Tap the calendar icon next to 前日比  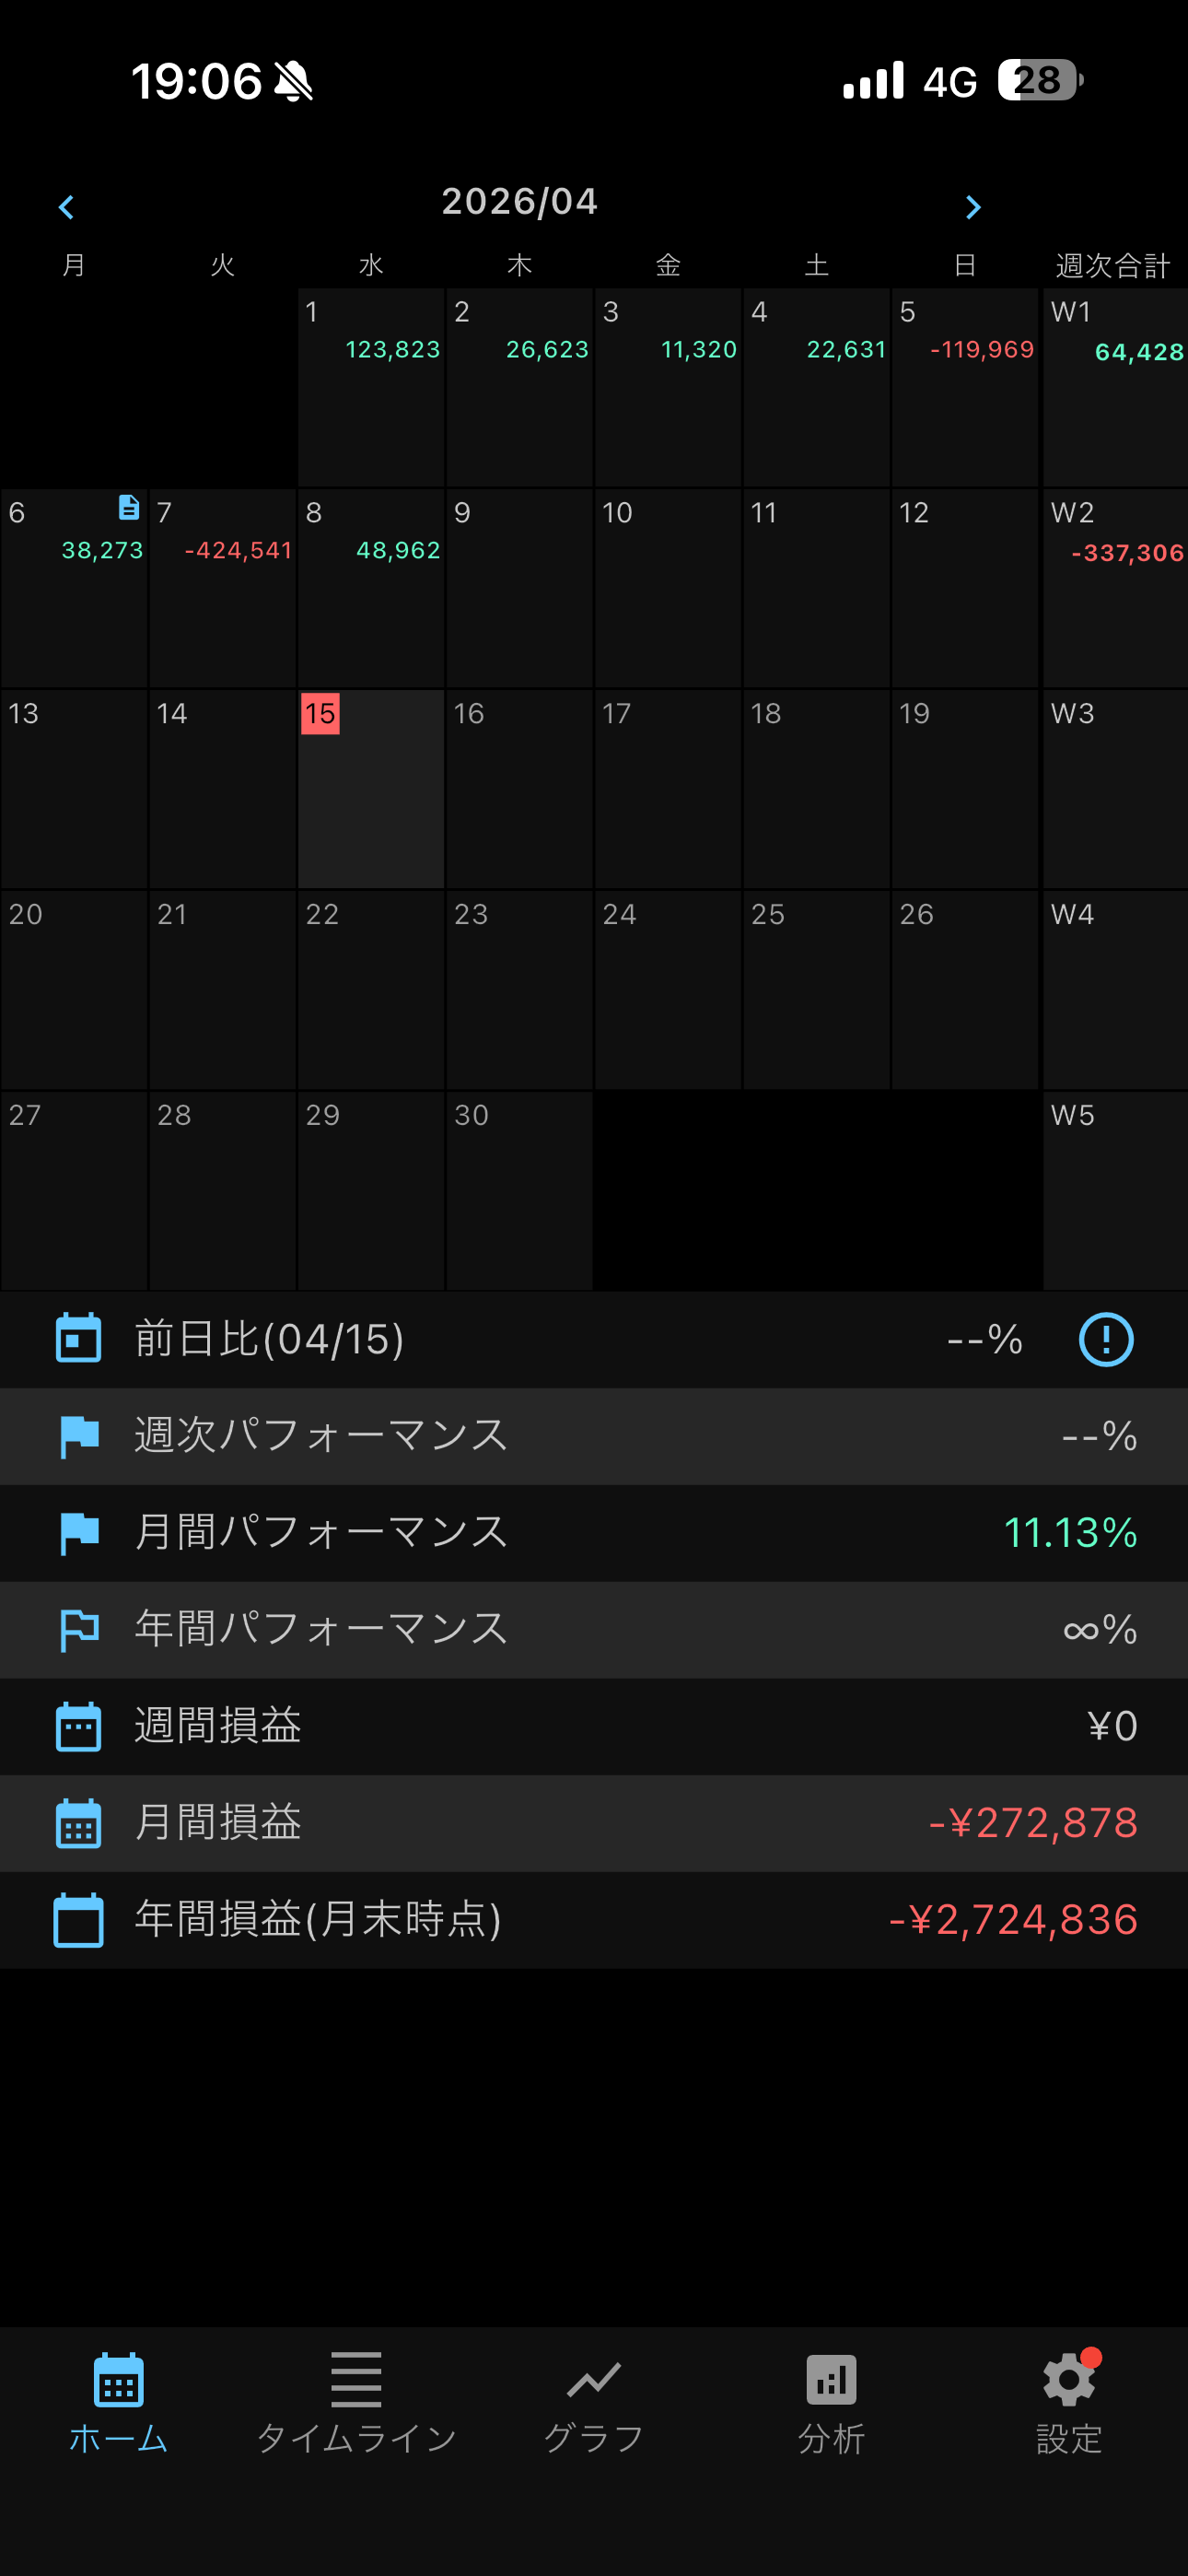78,1339
